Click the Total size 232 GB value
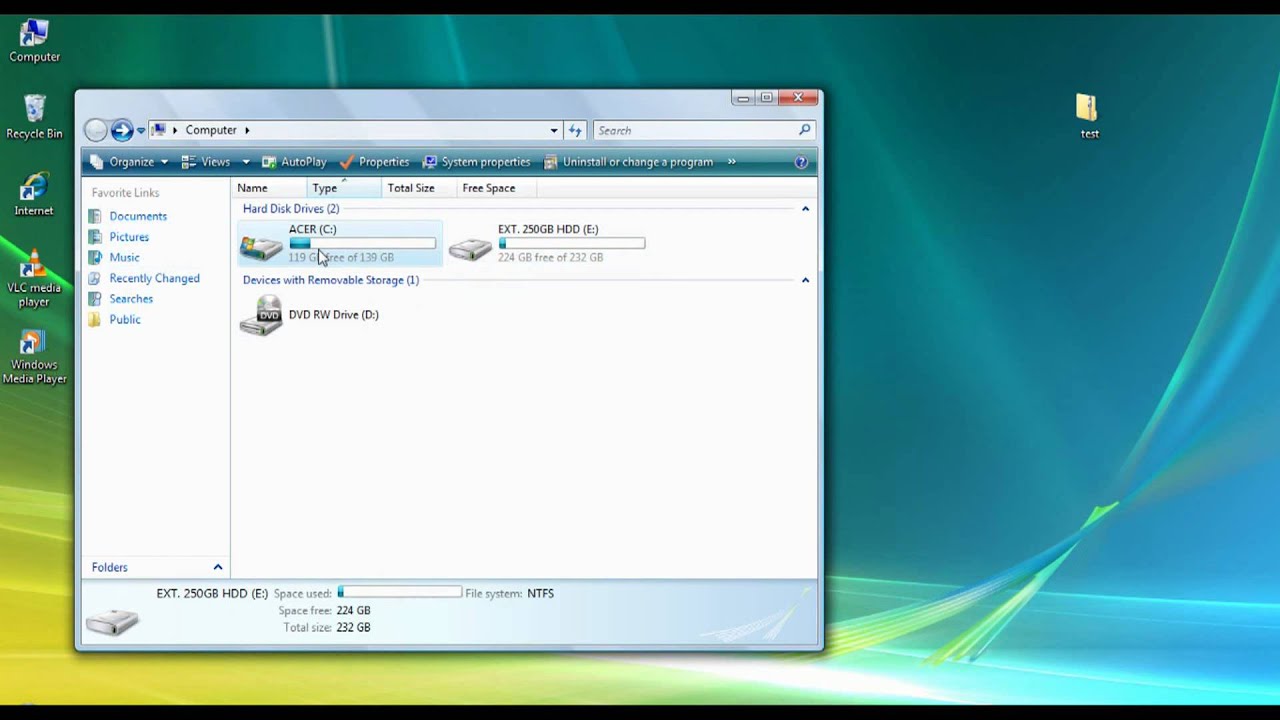 click(x=353, y=628)
